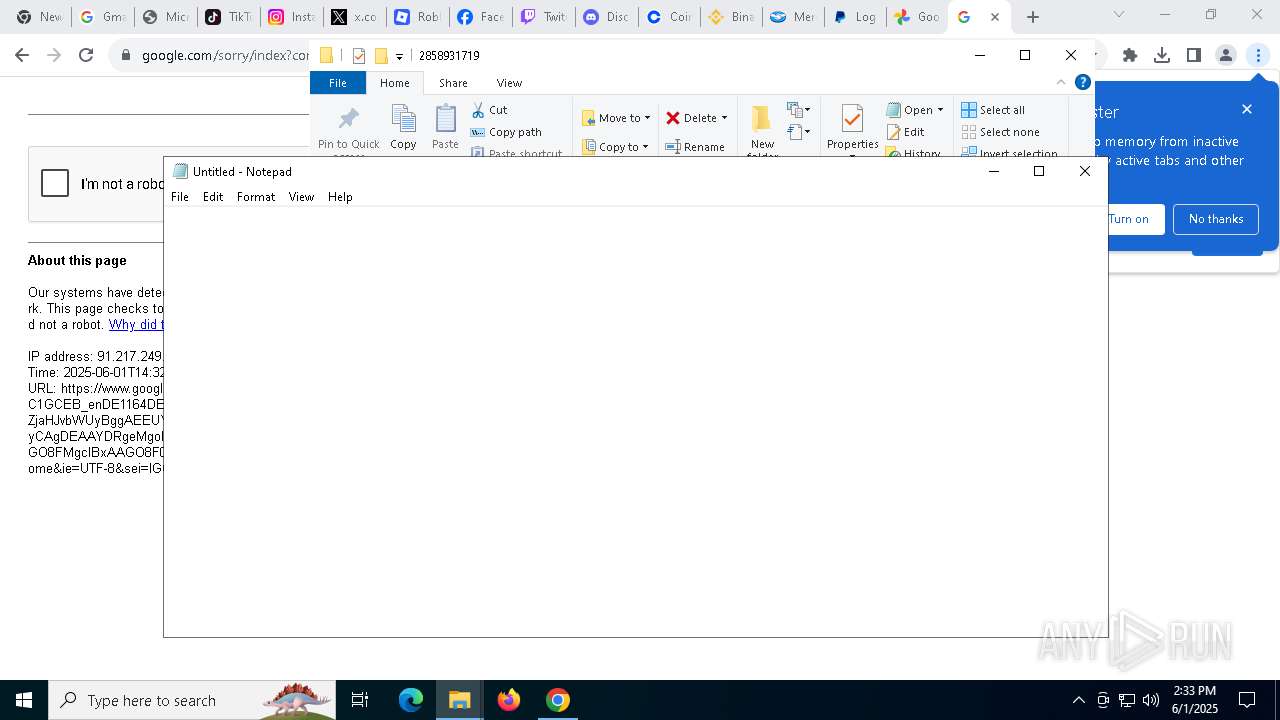1280x720 pixels.
Task: Click Select none in Explorer ribbon
Action: [1001, 132]
